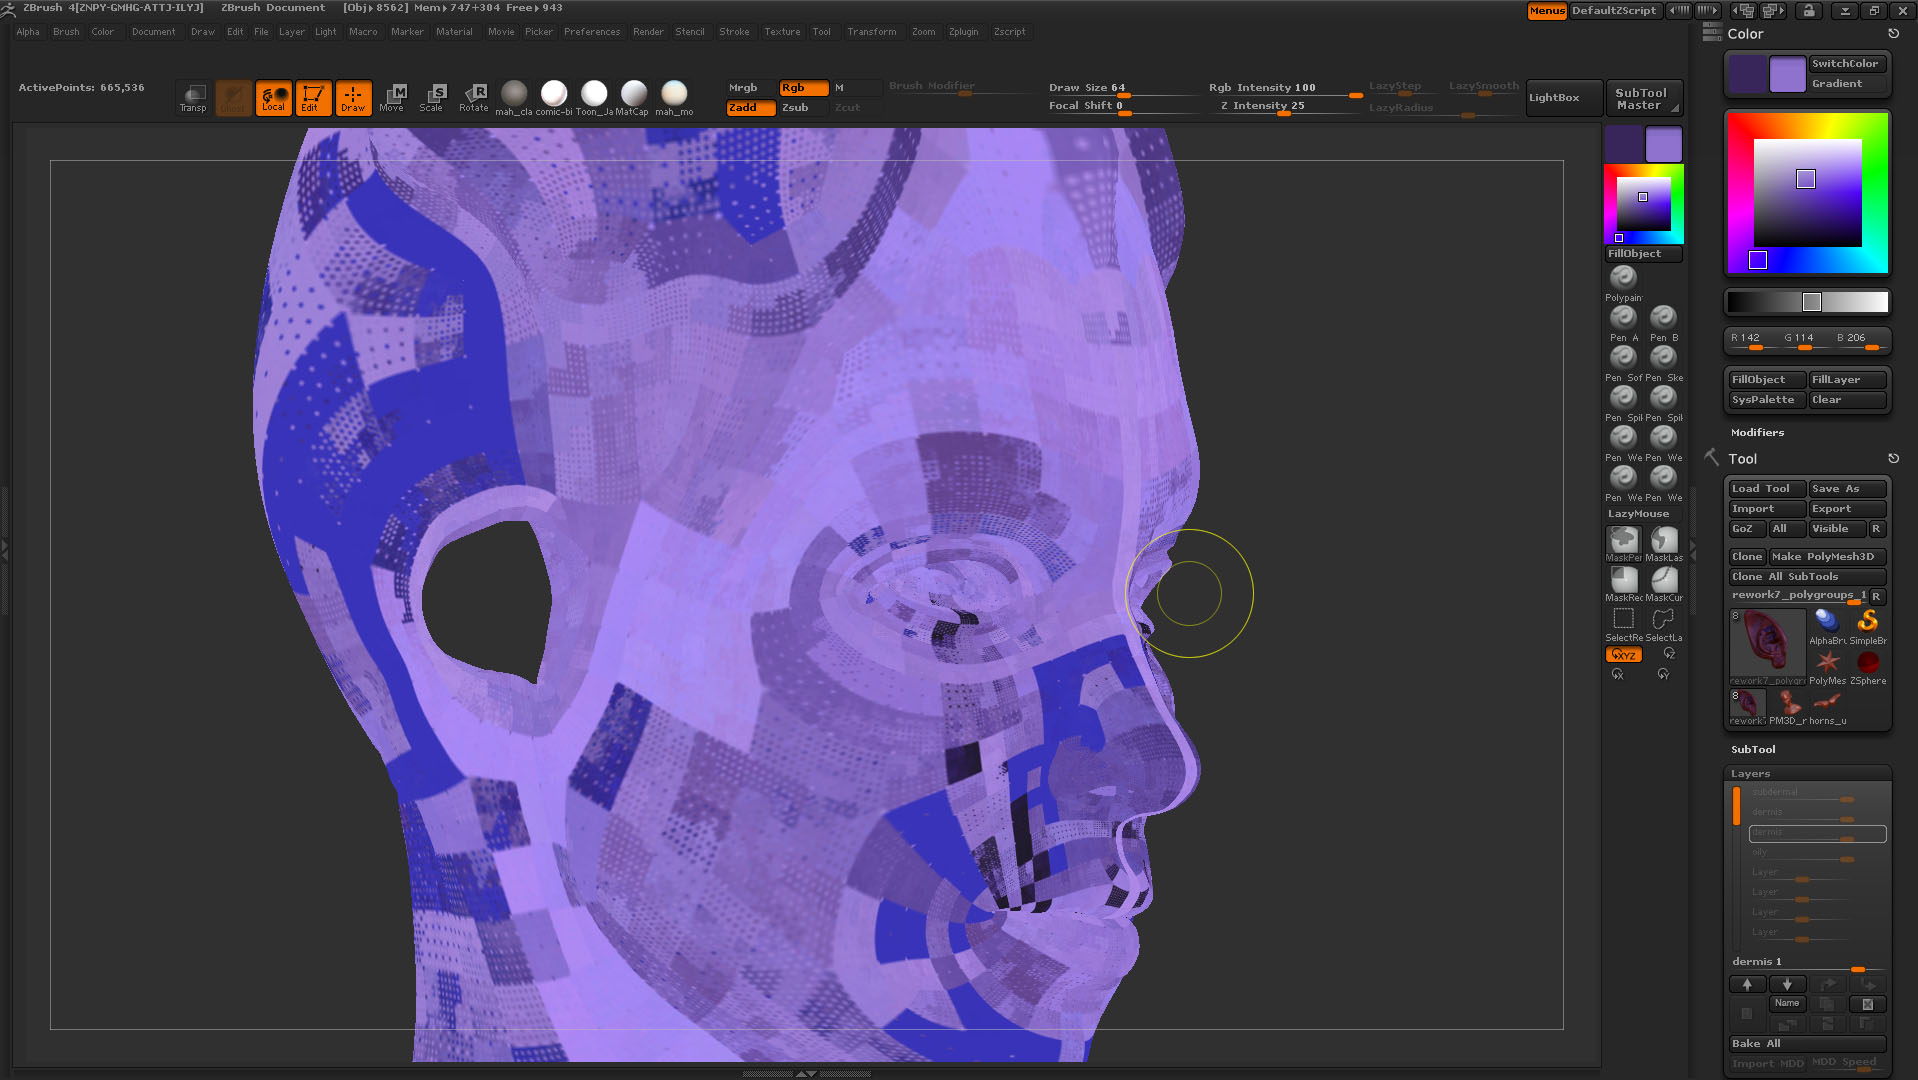
Task: Collapse the Tool palette header
Action: pyautogui.click(x=1742, y=458)
